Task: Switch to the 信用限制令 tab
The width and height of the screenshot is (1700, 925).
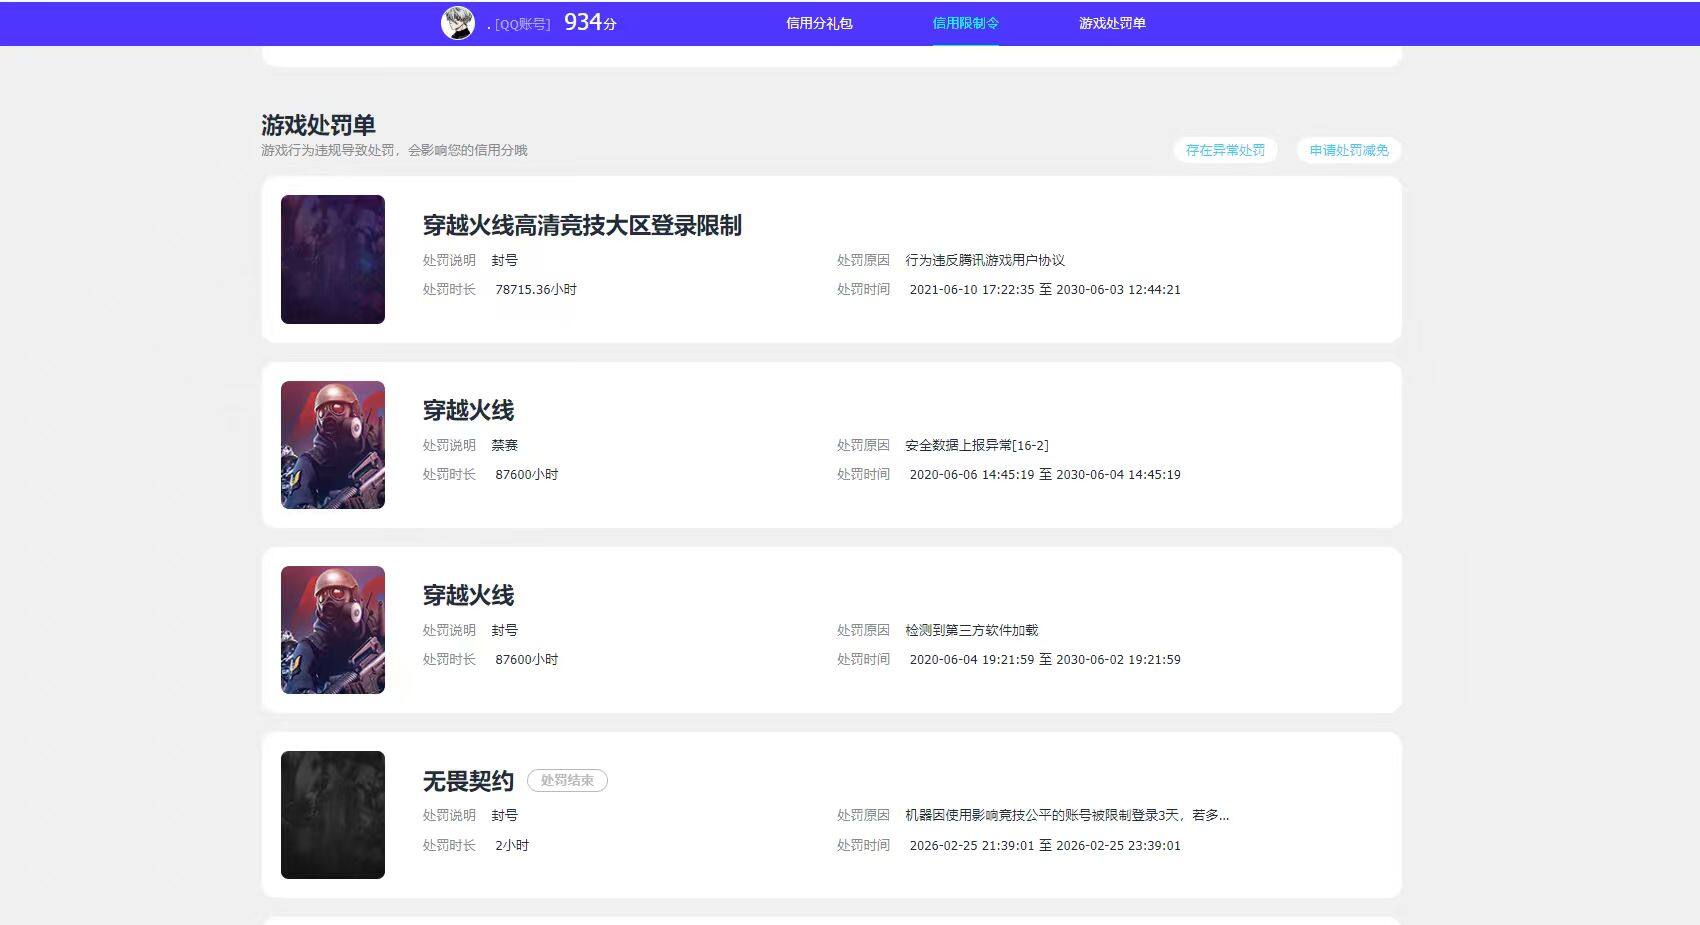Action: pyautogui.click(x=965, y=23)
